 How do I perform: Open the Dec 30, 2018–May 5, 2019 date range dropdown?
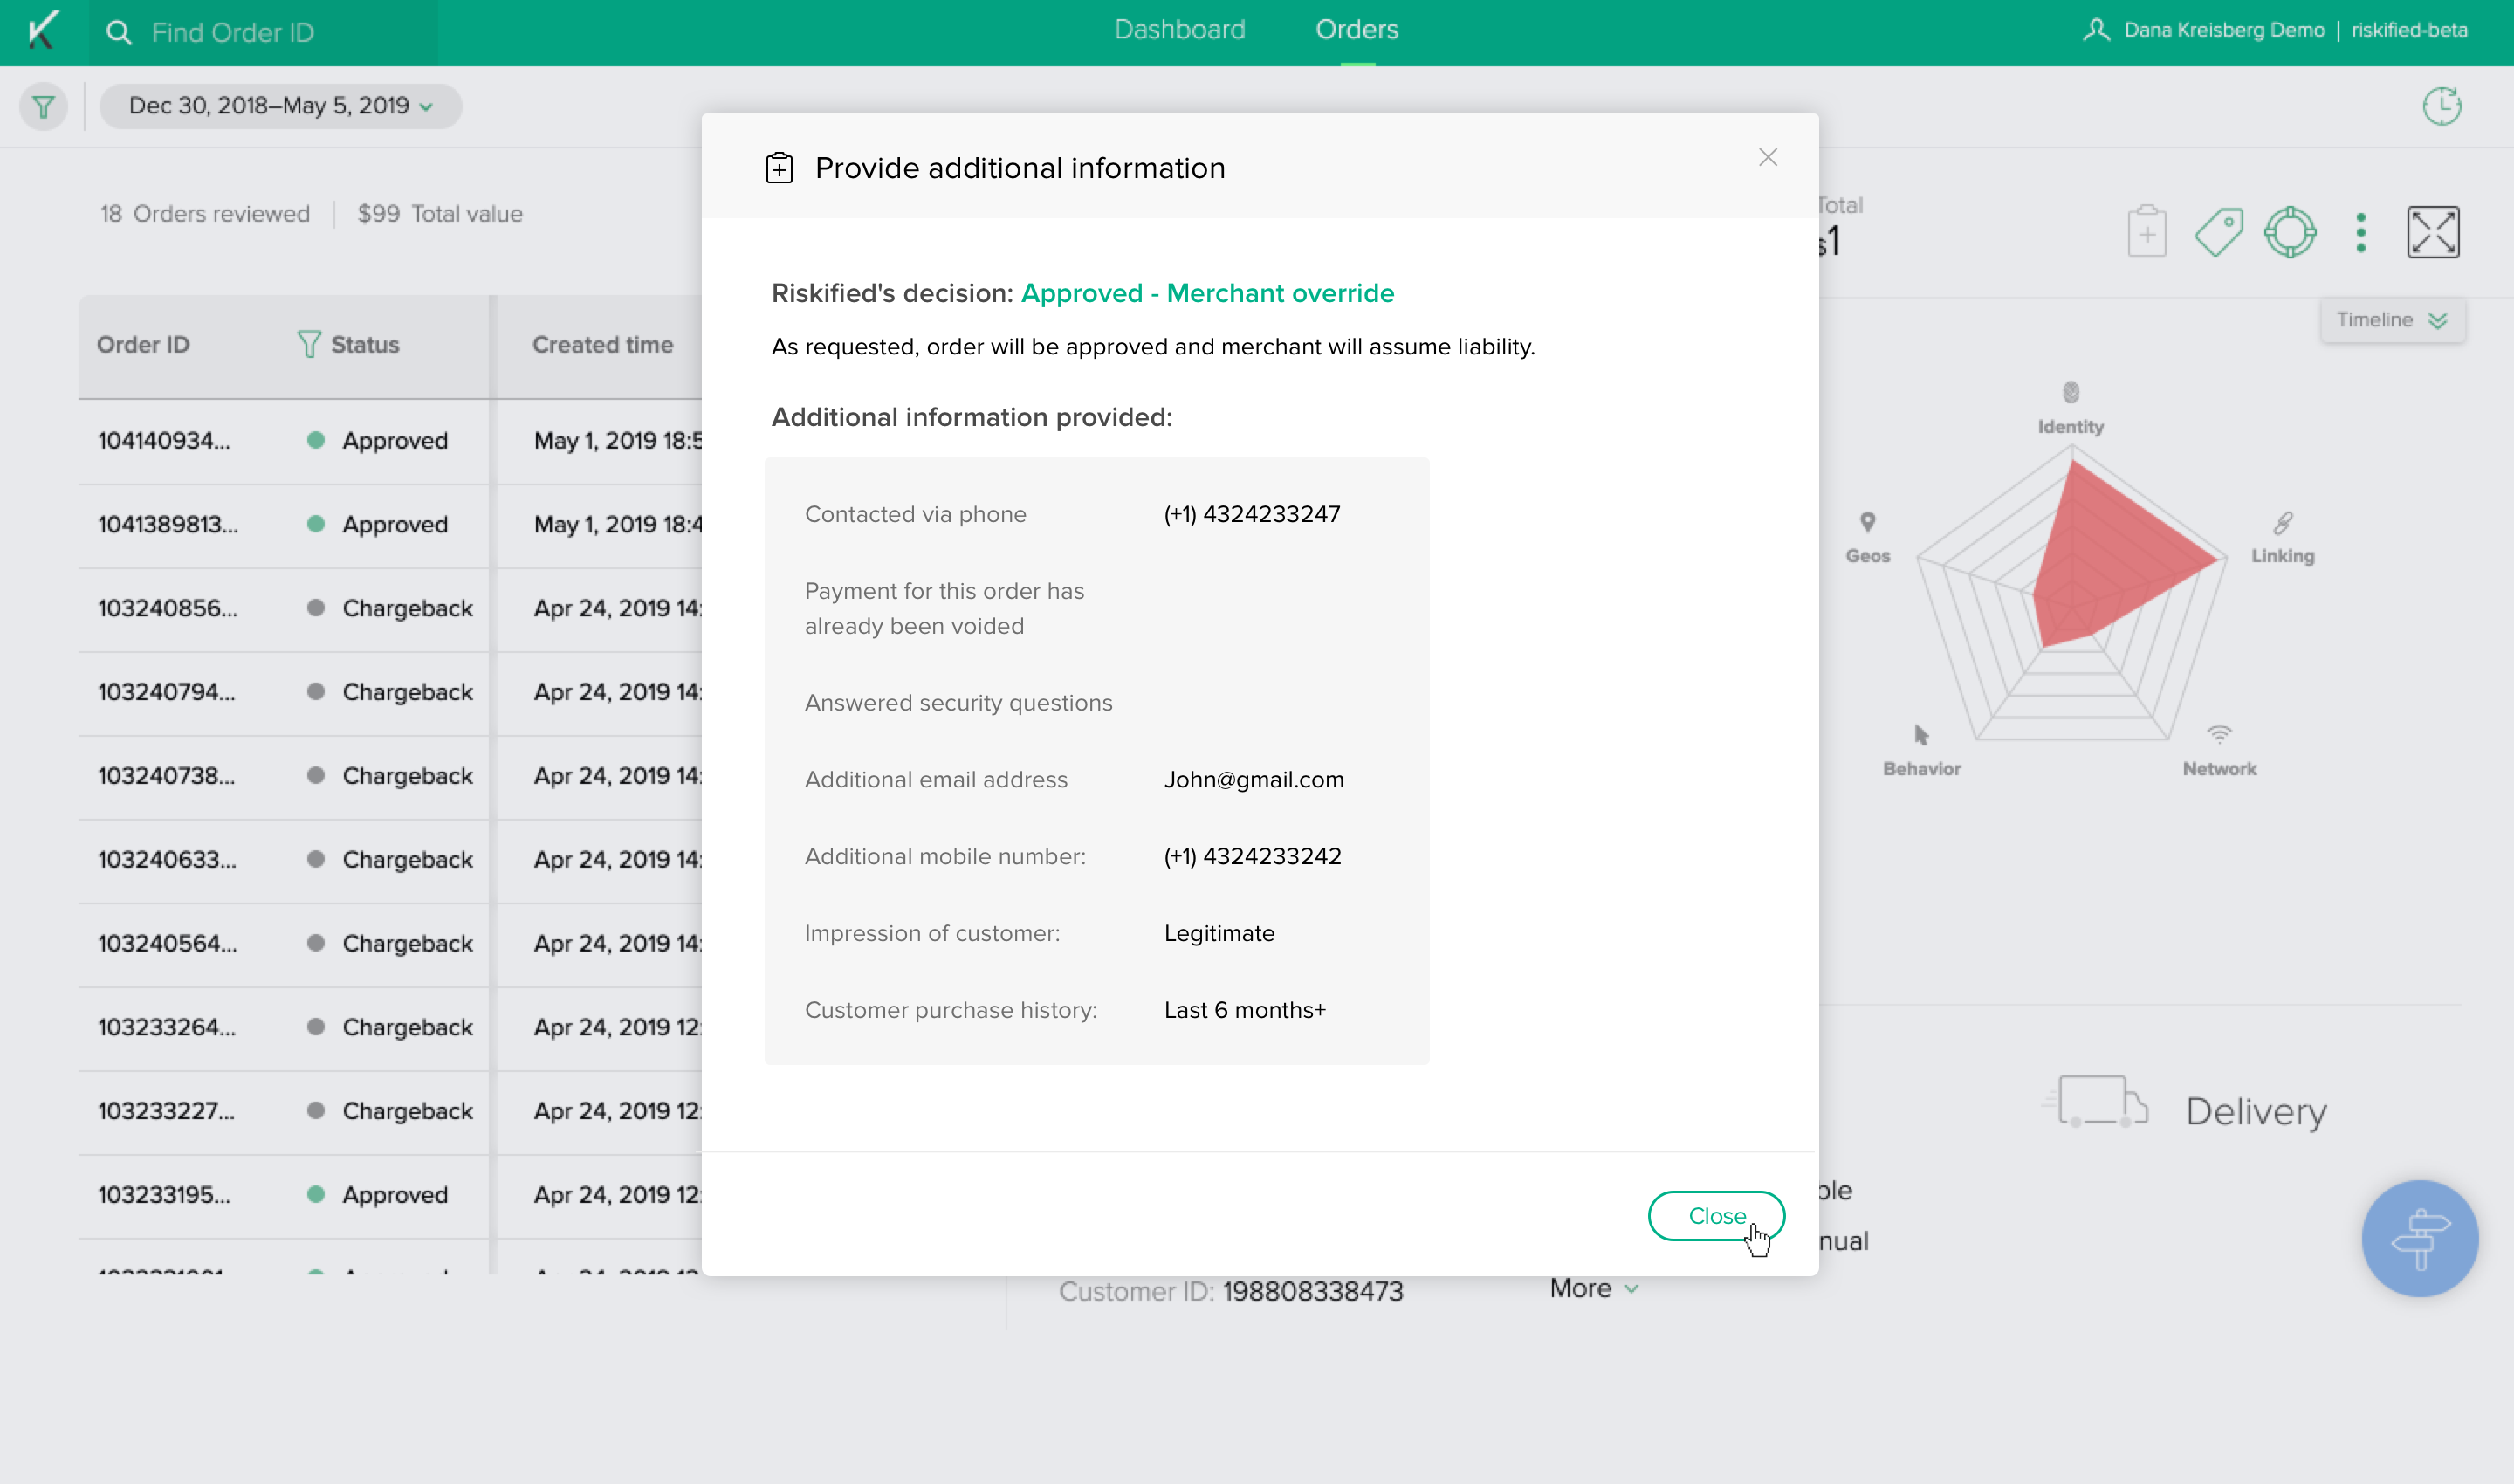(x=280, y=106)
